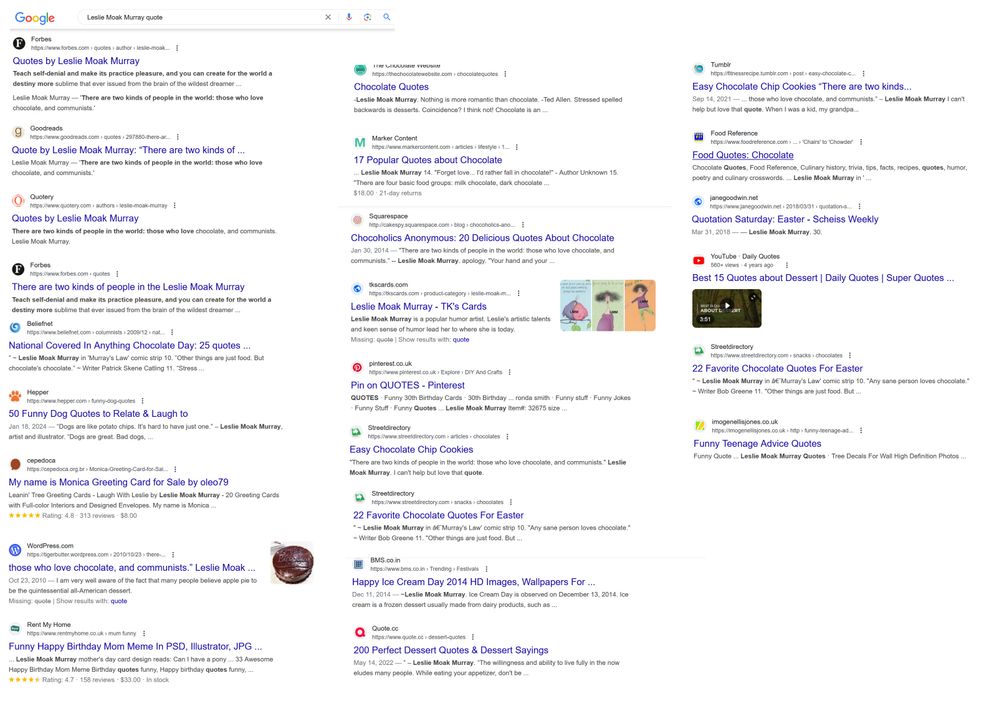Click 'quote' link under WordPress Missing text
Screen dimensions: 999x724
click(119, 601)
